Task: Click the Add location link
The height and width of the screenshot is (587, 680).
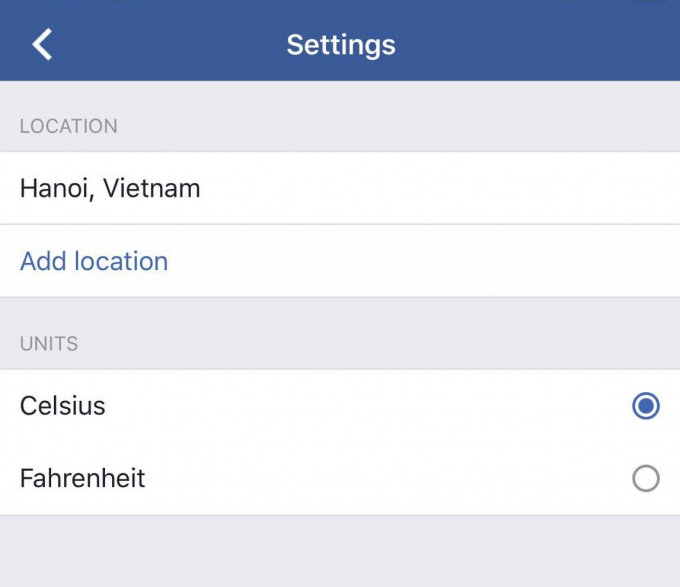Action: (x=94, y=261)
